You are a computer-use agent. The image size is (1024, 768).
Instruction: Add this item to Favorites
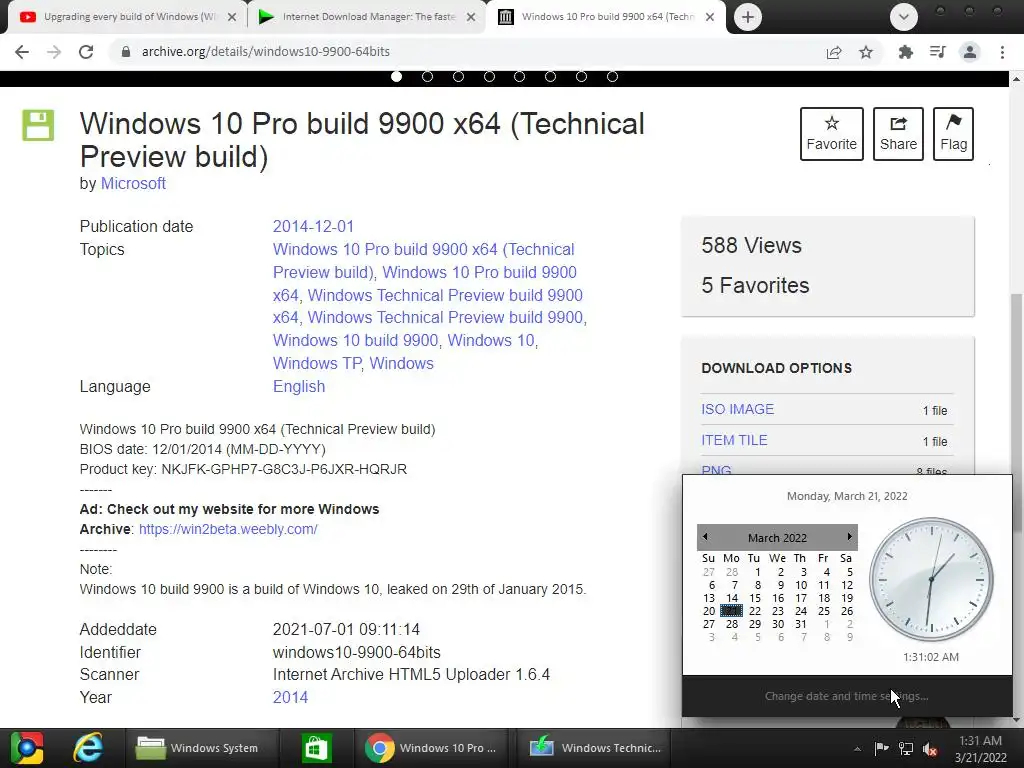coord(831,134)
